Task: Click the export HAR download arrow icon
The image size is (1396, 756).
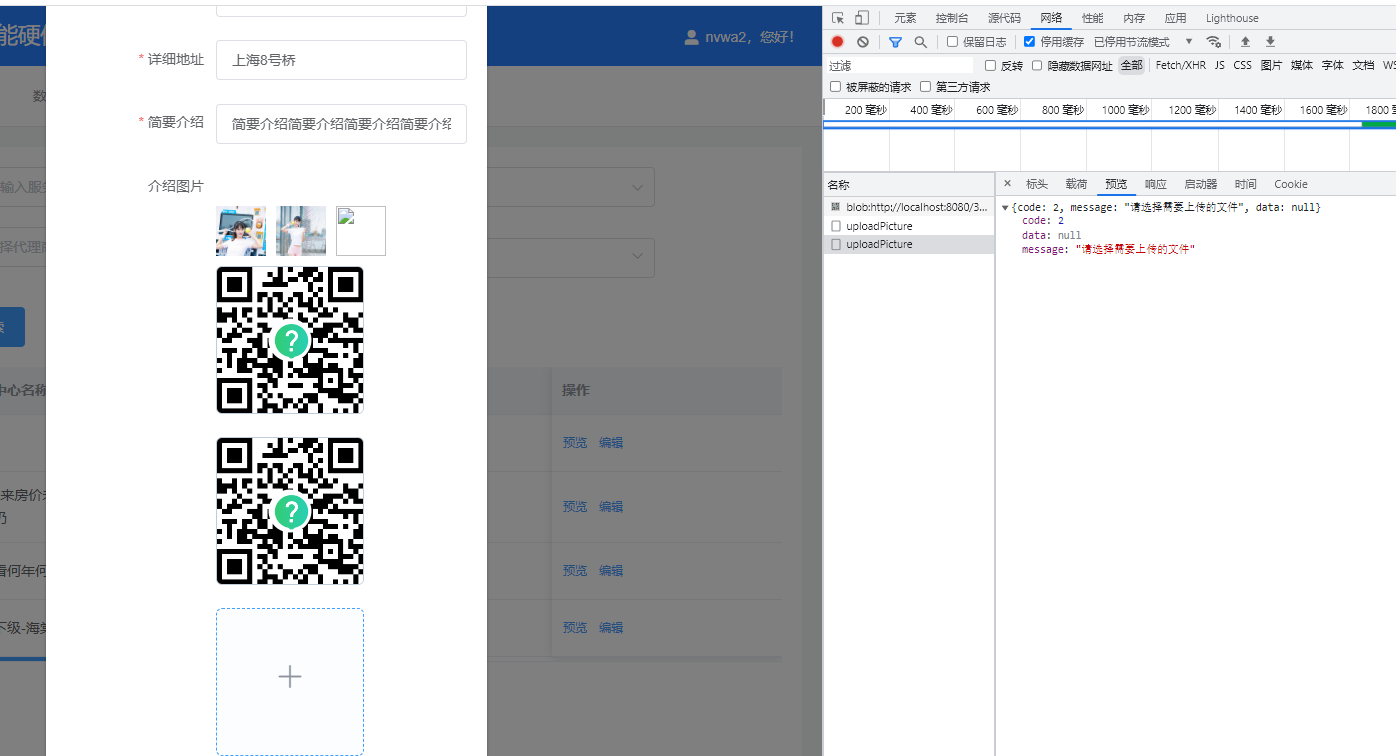Action: pyautogui.click(x=1270, y=42)
